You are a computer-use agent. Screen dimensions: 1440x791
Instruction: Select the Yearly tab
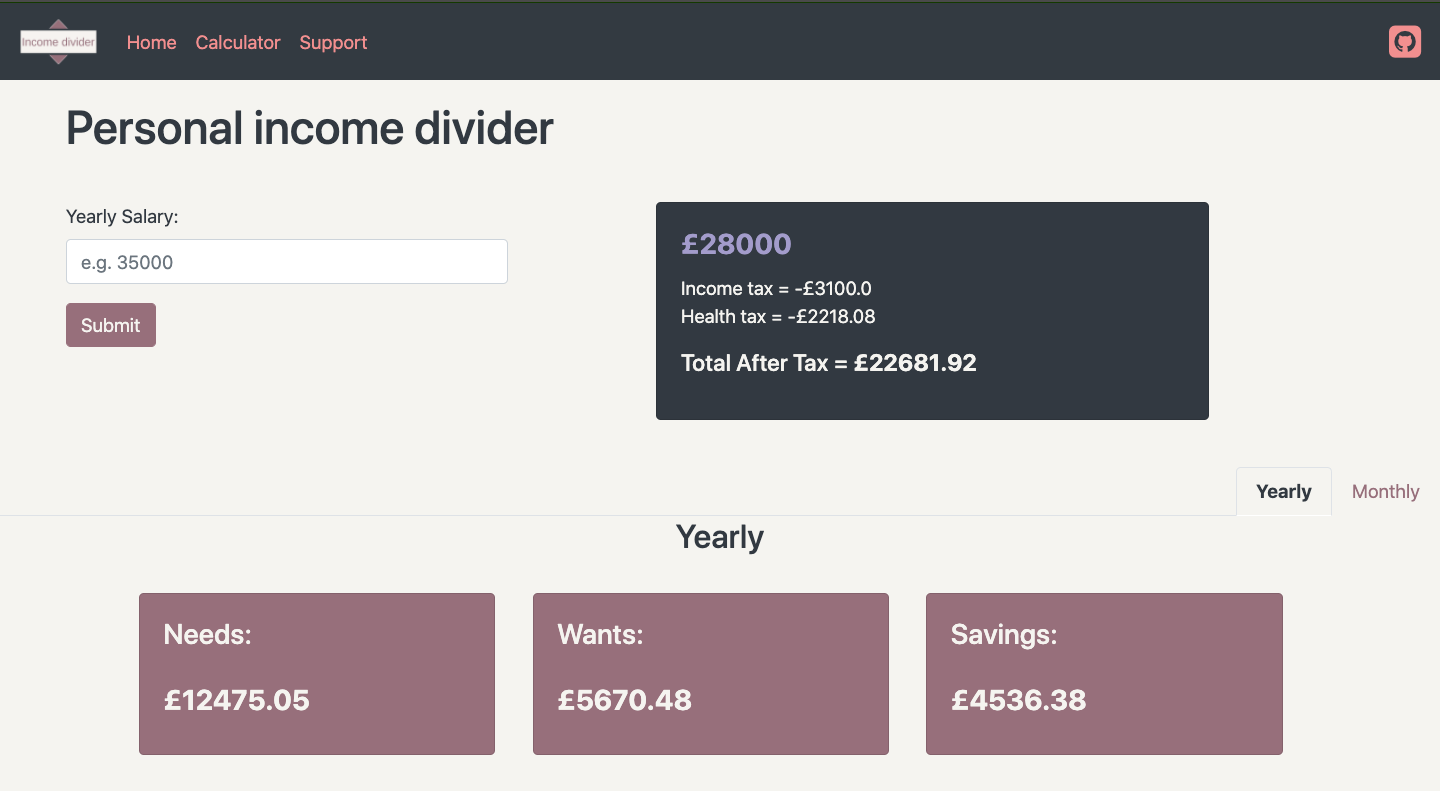click(x=1283, y=492)
